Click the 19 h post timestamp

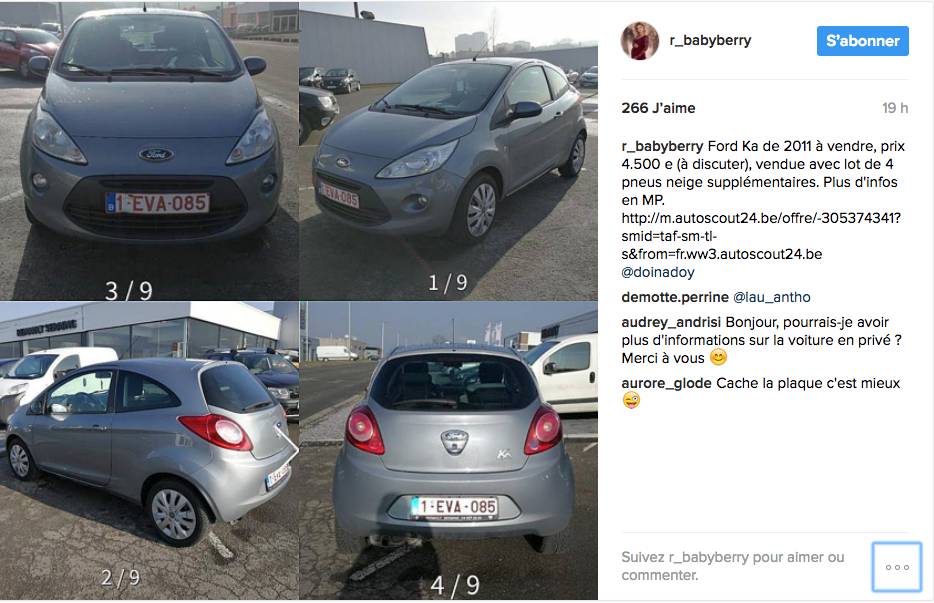click(895, 108)
